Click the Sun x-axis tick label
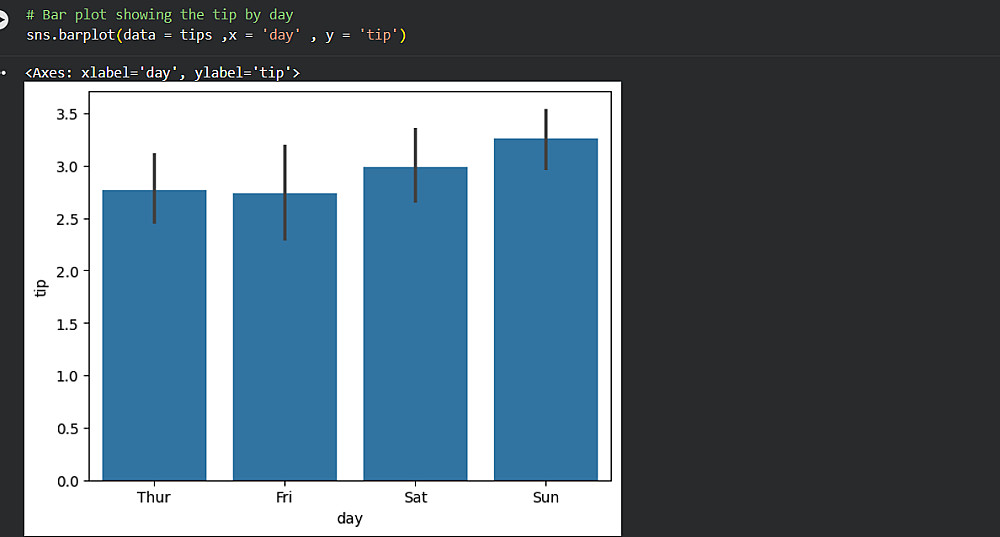The width and height of the screenshot is (1000, 537). point(546,497)
